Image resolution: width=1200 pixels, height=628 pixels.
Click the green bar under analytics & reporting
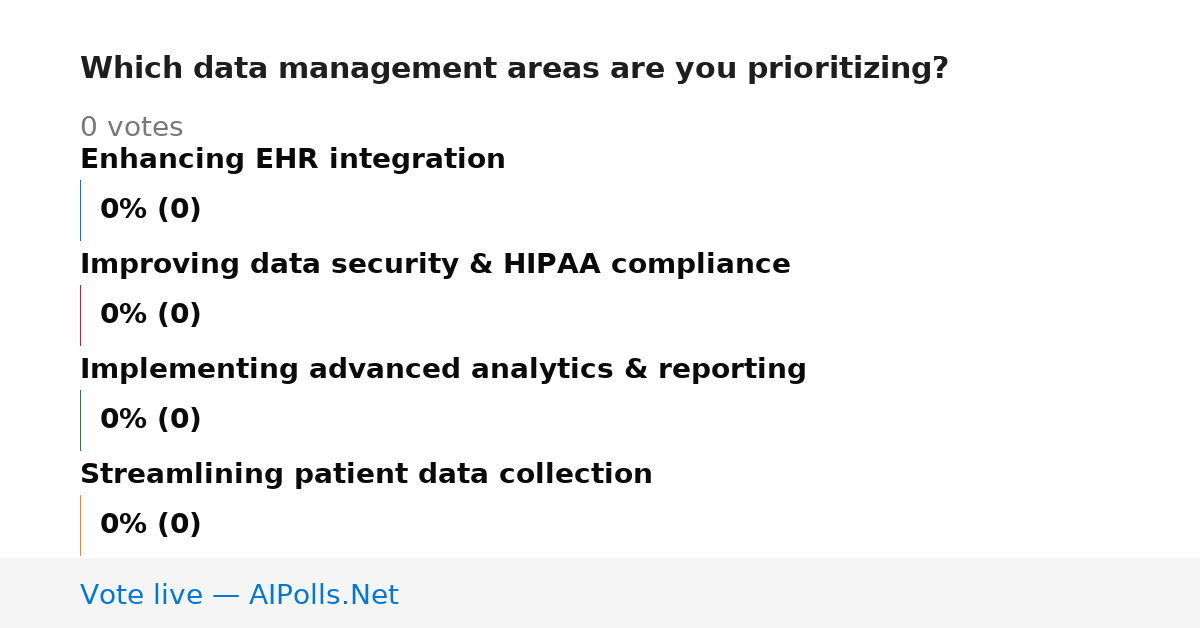pos(80,420)
